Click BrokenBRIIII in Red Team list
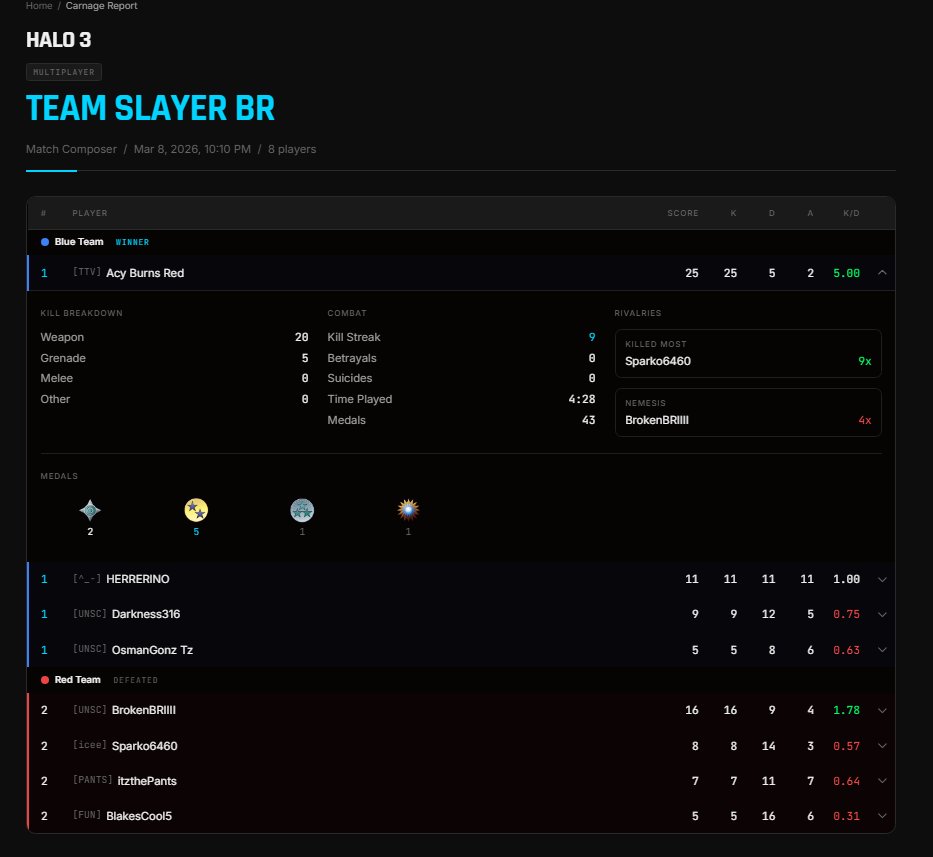Image resolution: width=933 pixels, height=857 pixels. click(143, 710)
